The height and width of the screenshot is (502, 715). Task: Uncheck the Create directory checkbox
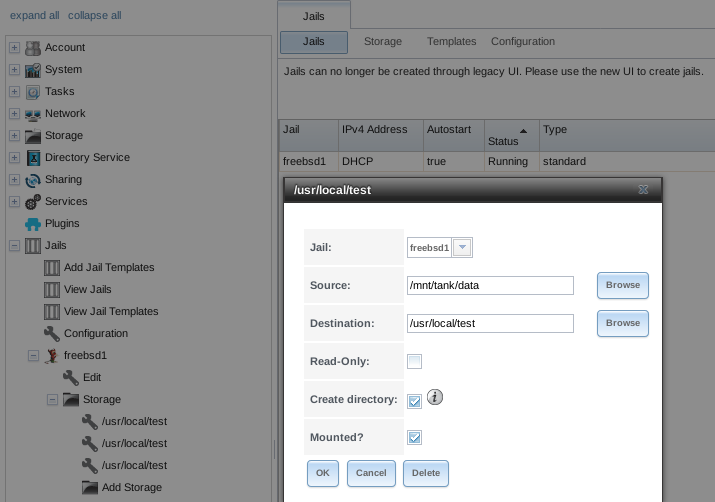(414, 400)
